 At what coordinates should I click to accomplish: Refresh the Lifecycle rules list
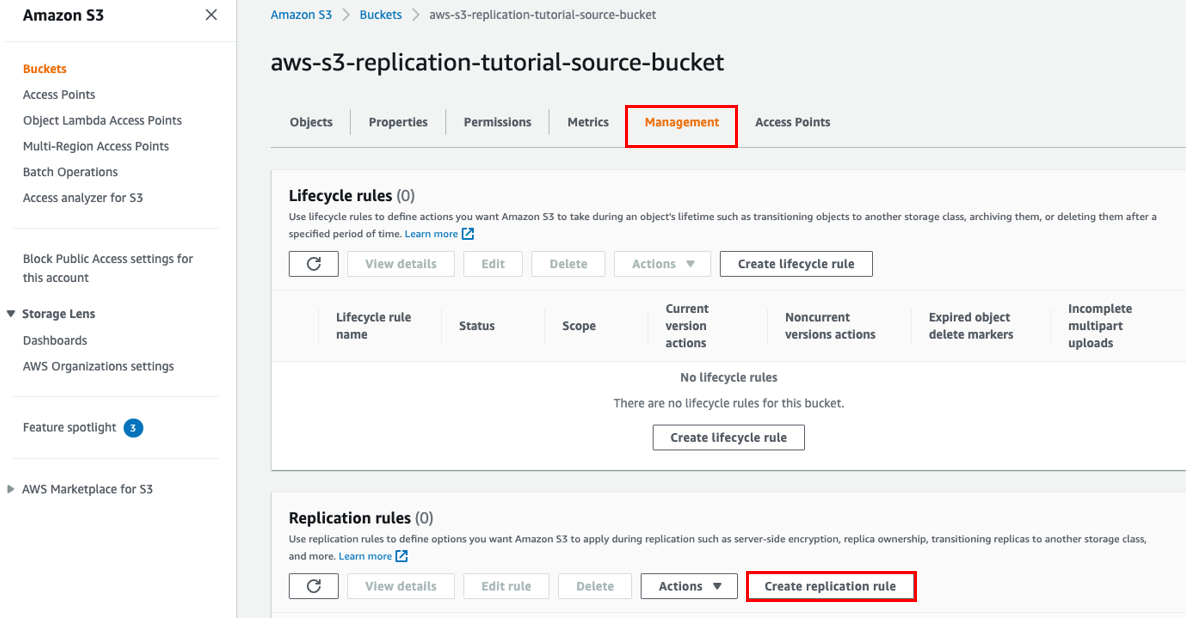pos(314,264)
